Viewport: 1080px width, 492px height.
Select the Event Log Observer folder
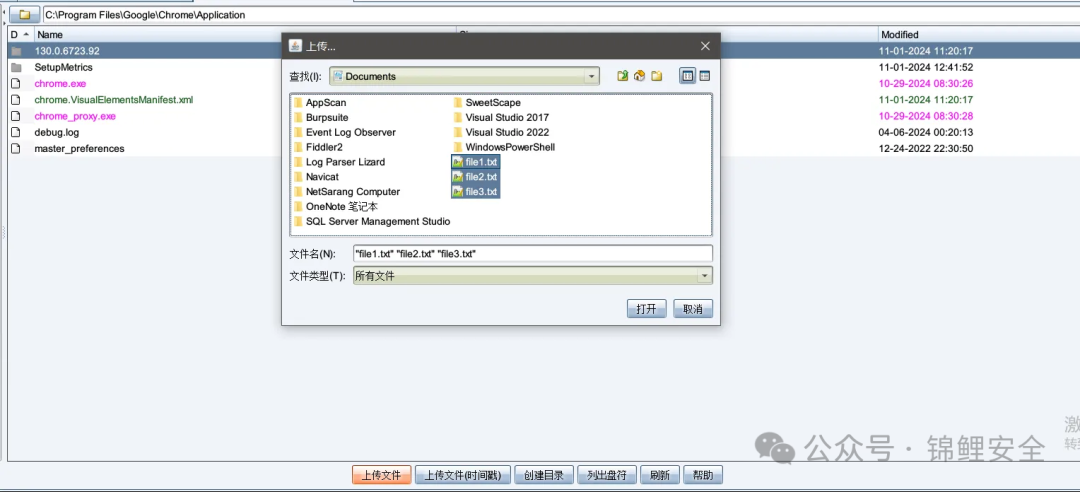pos(344,132)
